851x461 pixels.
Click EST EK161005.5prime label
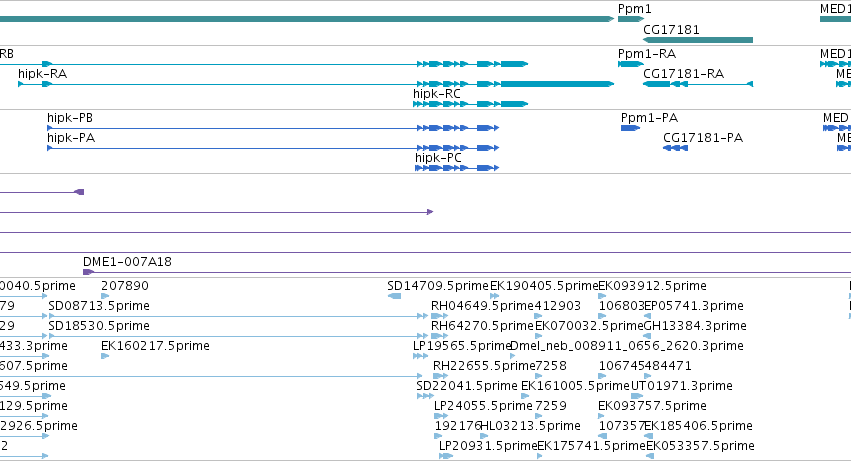point(575,386)
